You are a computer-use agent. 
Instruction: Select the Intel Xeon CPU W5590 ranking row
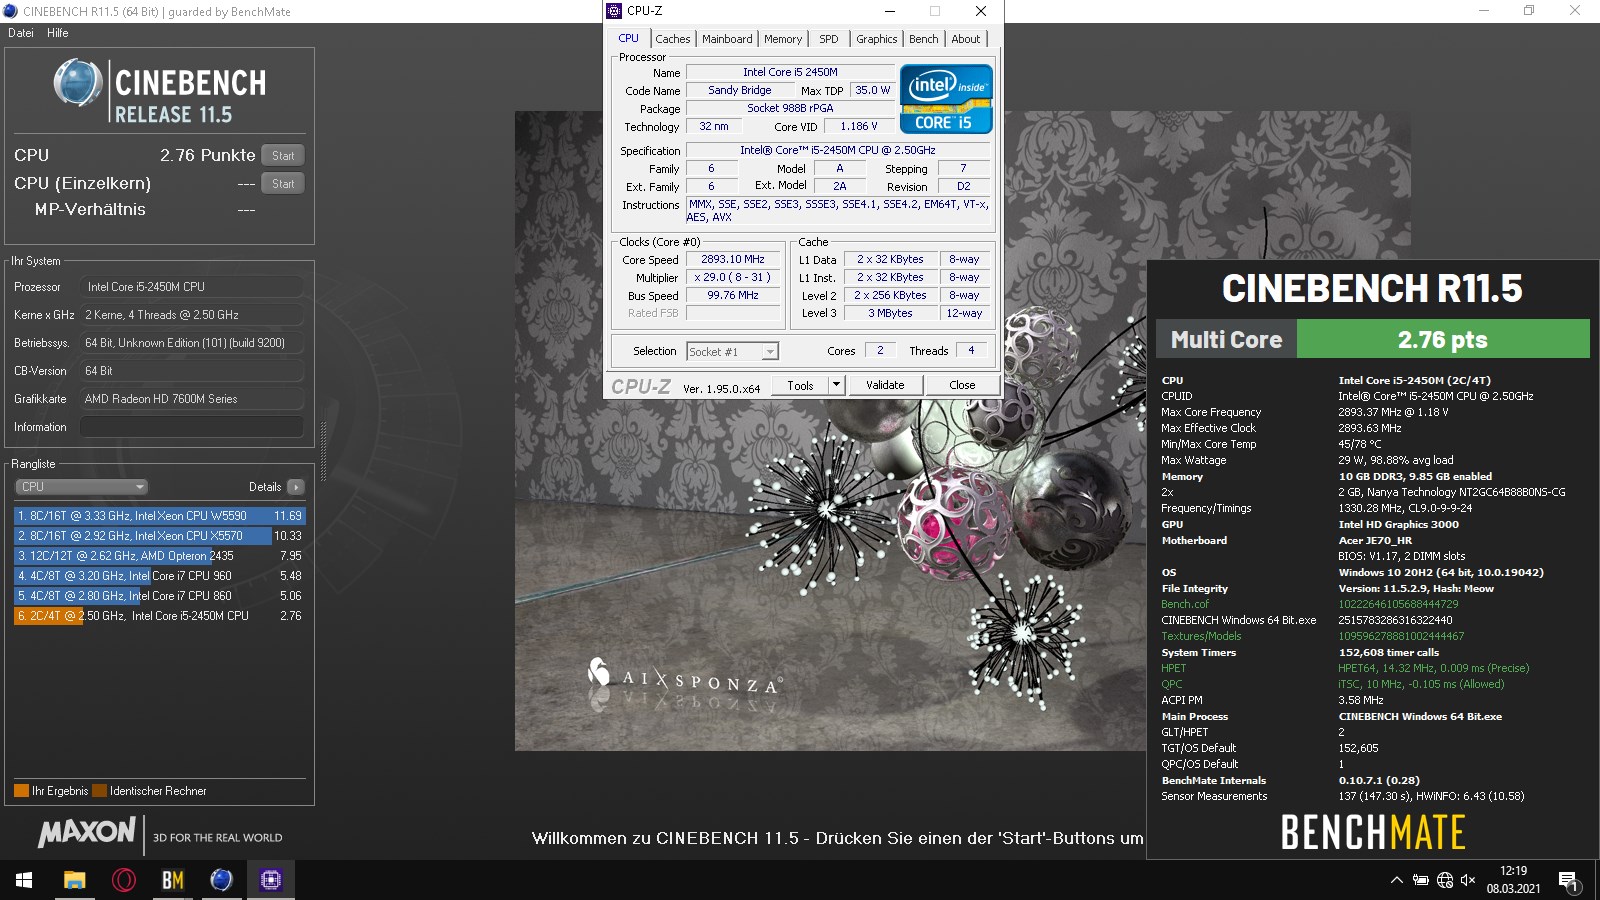(159, 516)
